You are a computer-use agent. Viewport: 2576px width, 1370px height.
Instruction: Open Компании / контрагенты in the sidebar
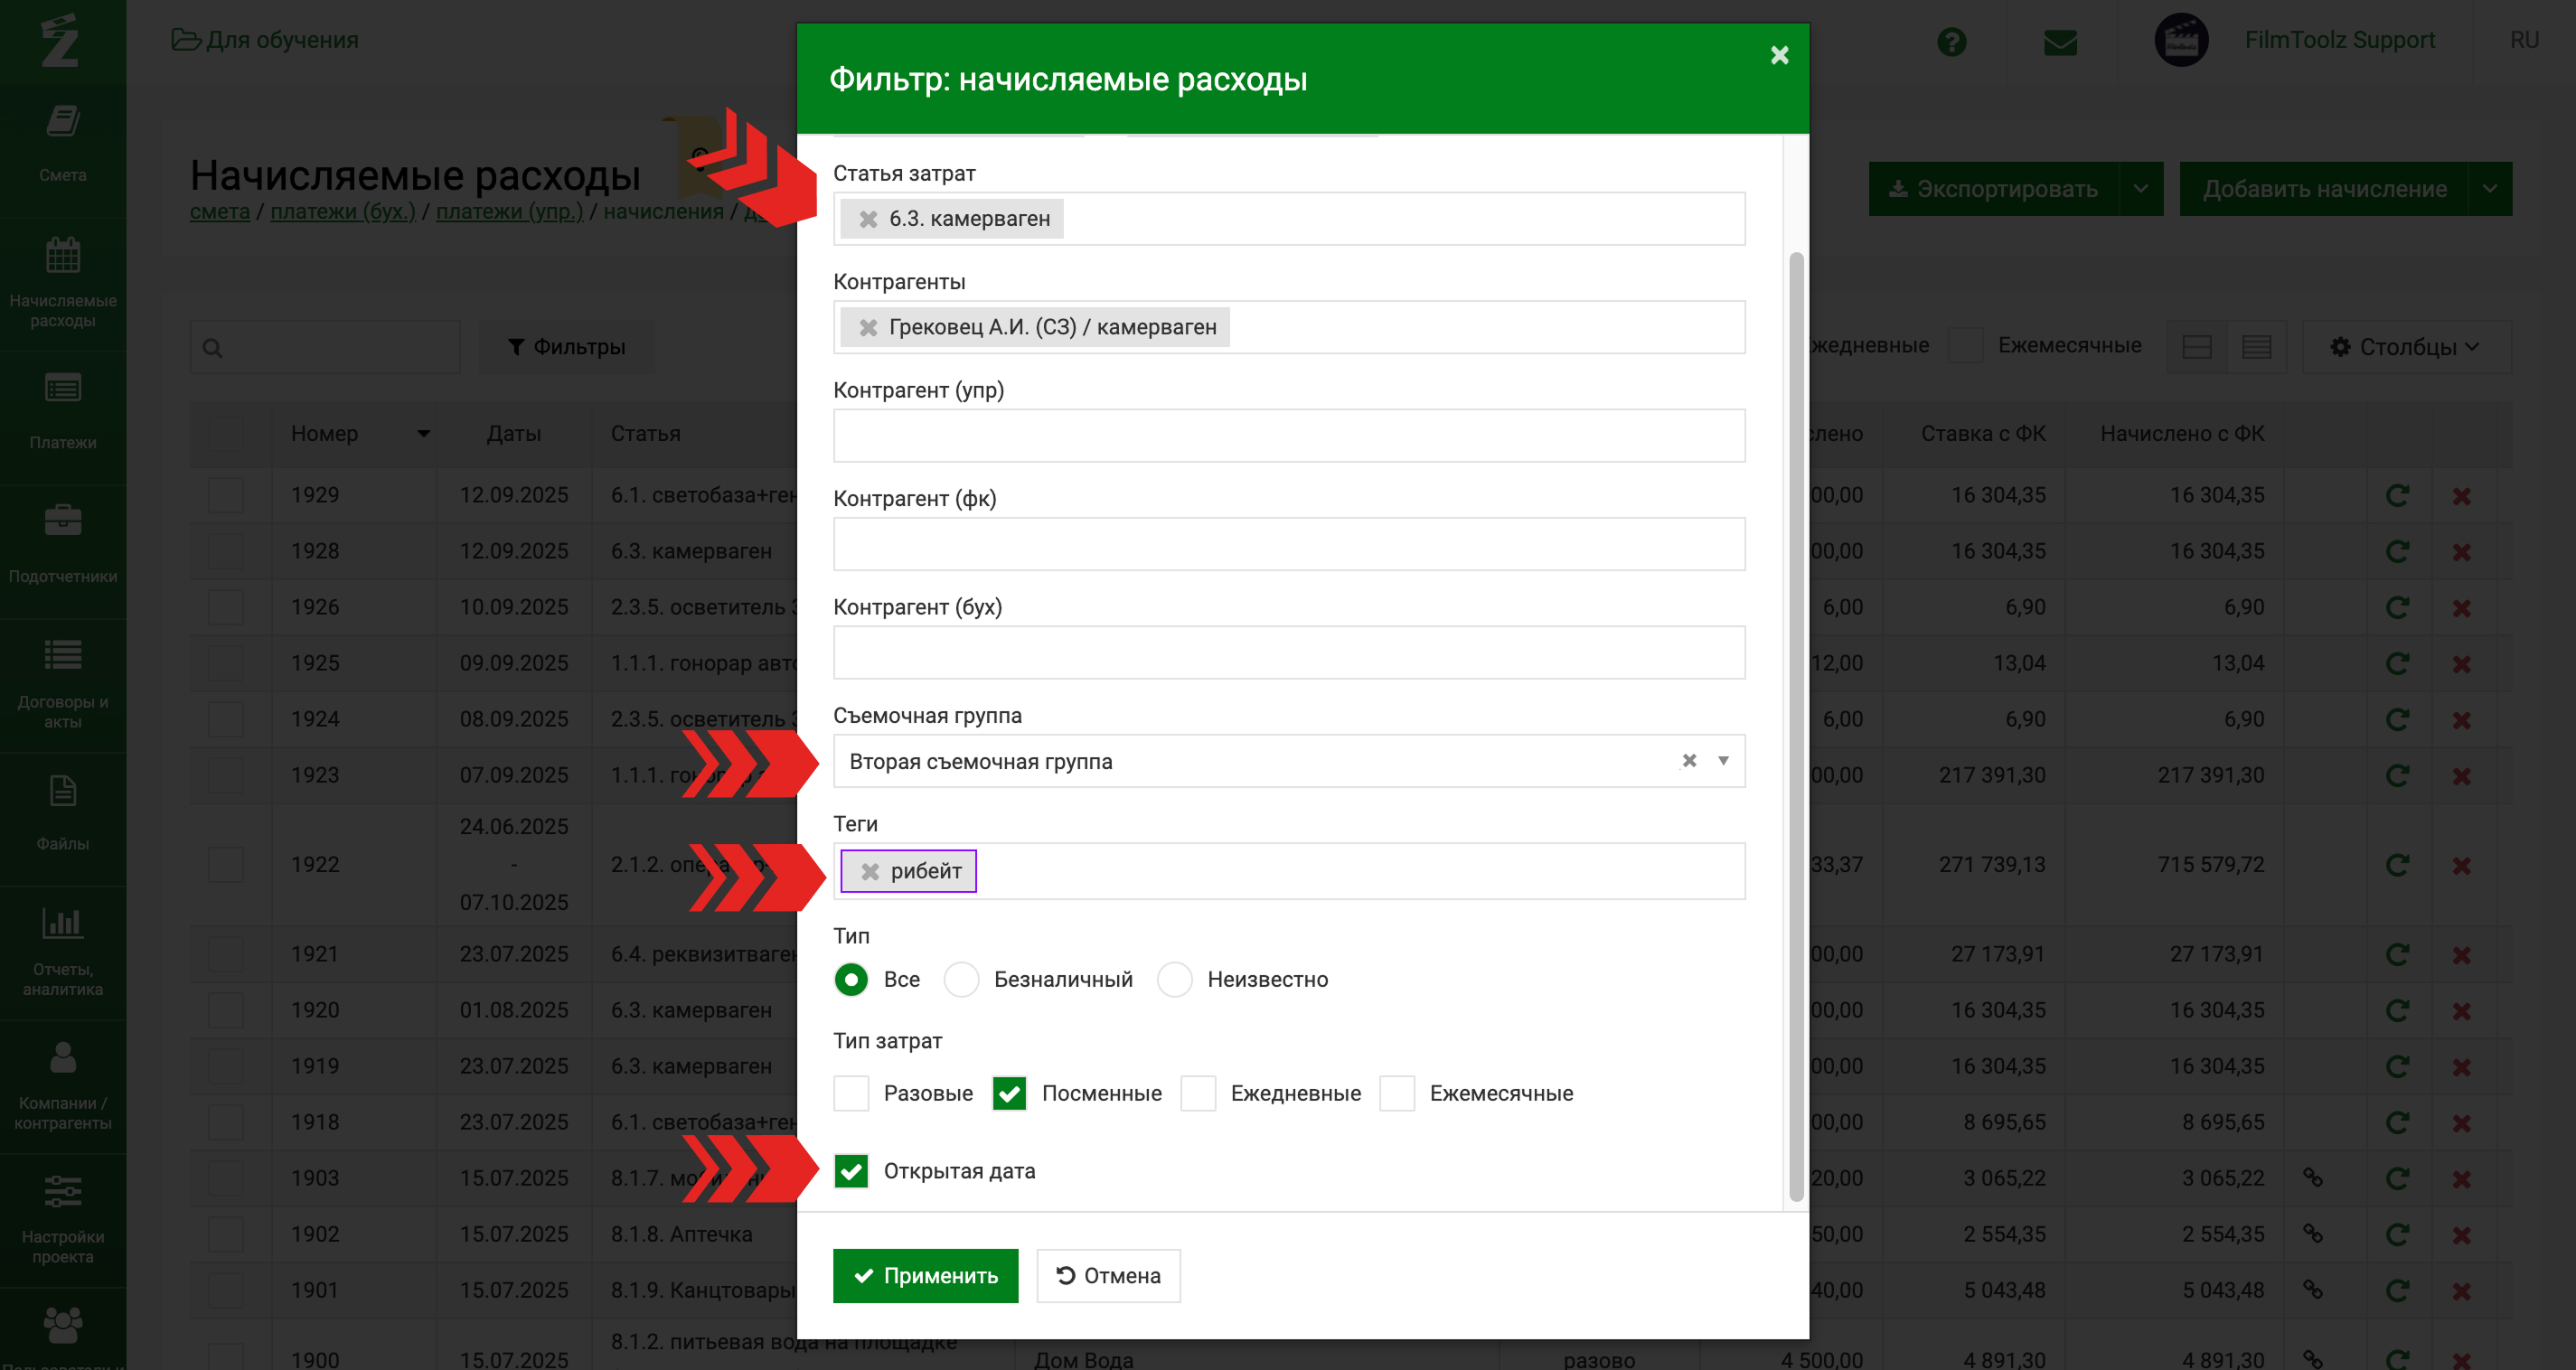coord(63,1085)
